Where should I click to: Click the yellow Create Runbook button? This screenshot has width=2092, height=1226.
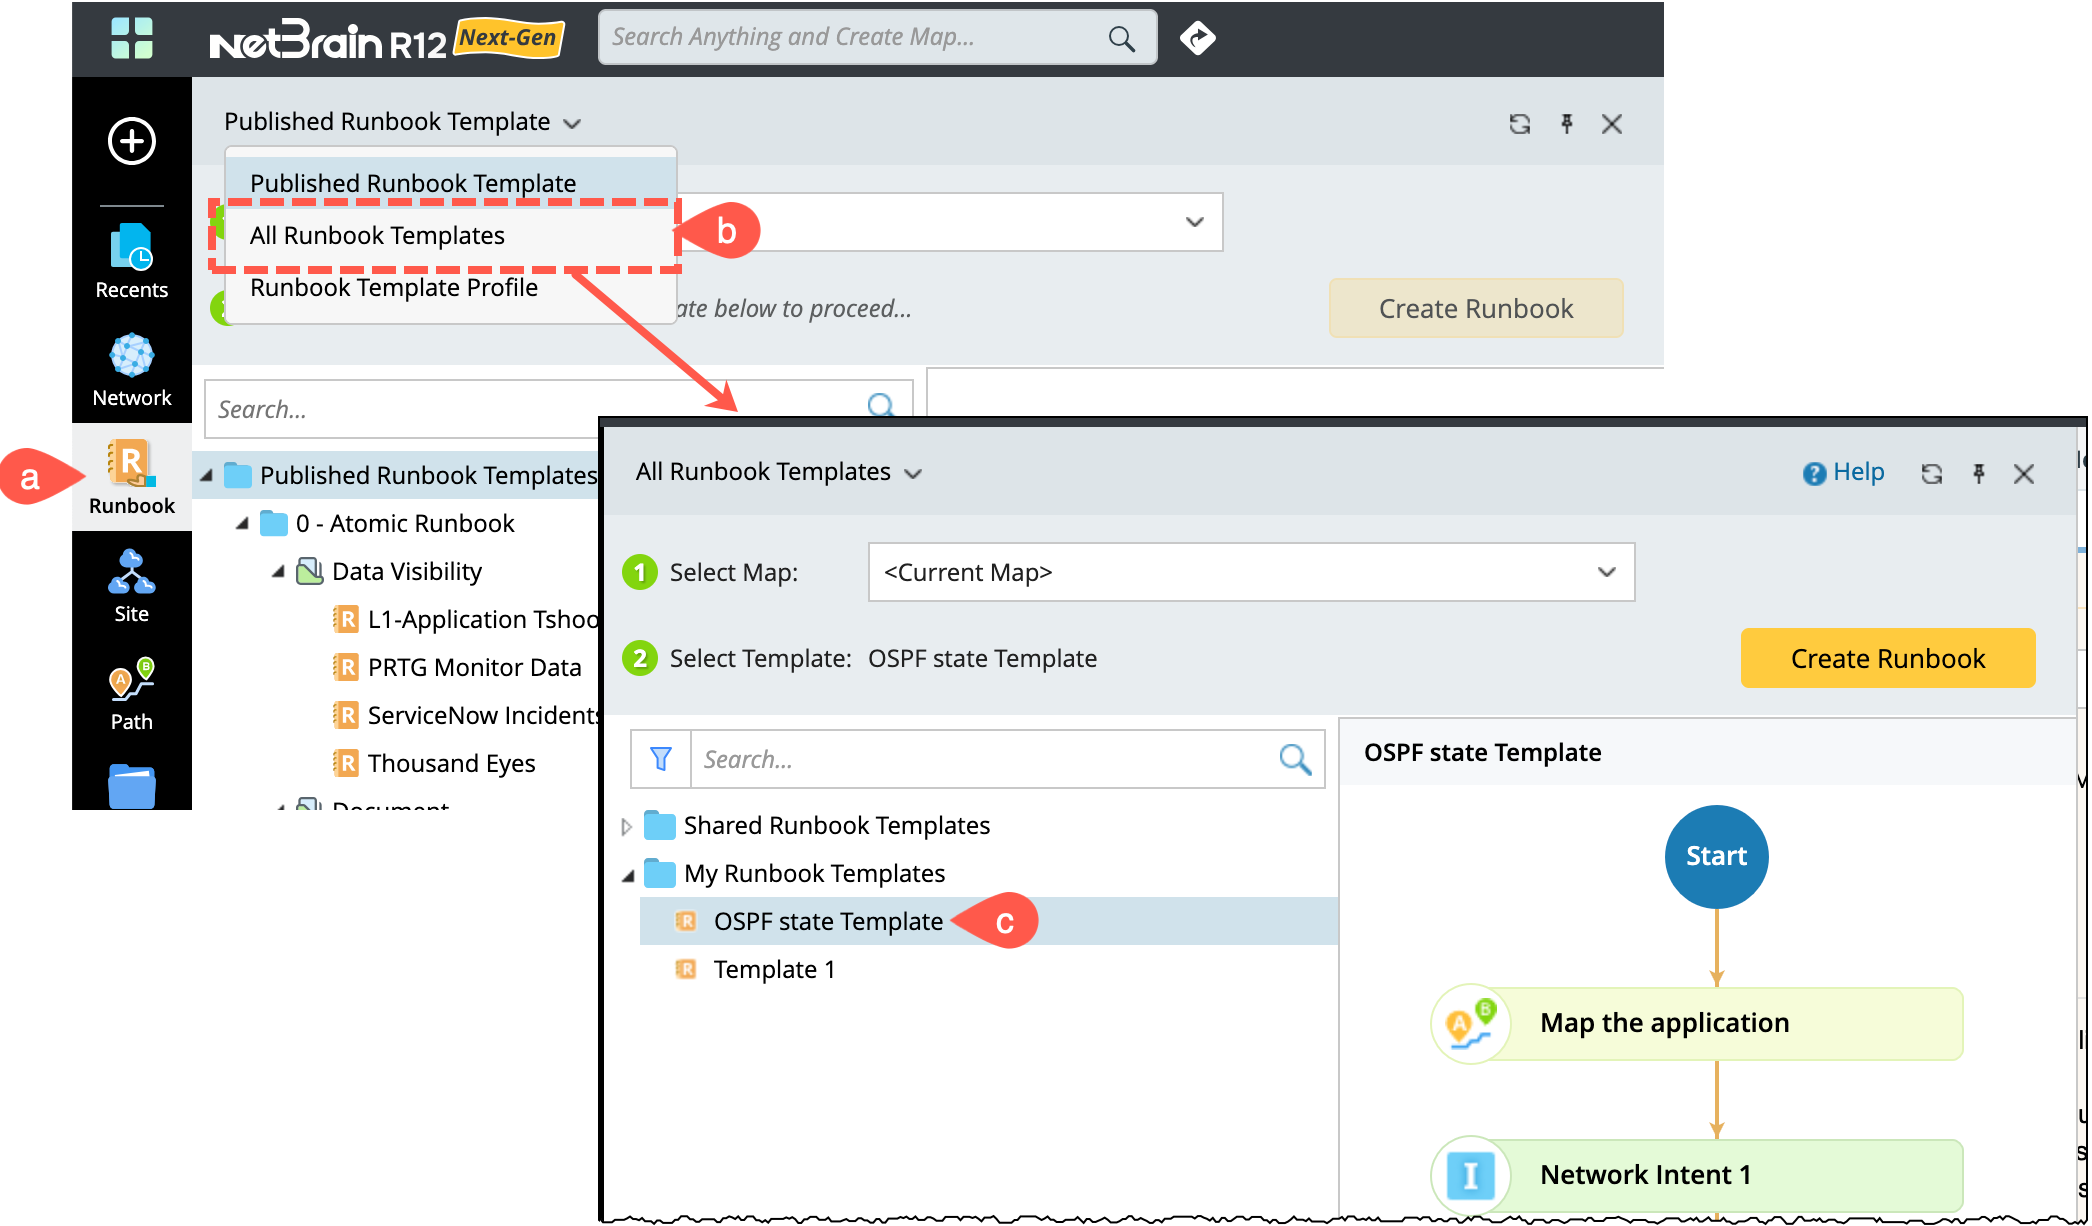coord(1887,658)
